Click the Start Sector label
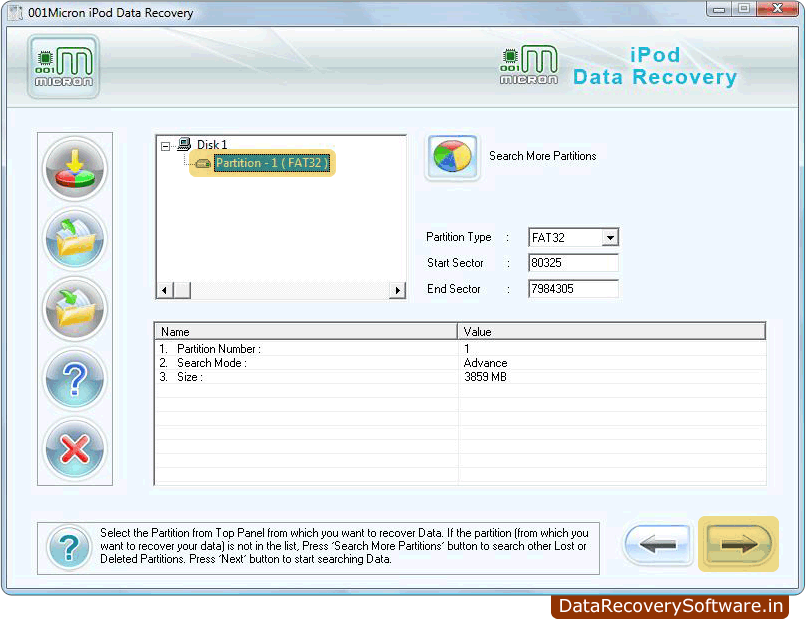This screenshot has height=619, width=806. pyautogui.click(x=455, y=263)
